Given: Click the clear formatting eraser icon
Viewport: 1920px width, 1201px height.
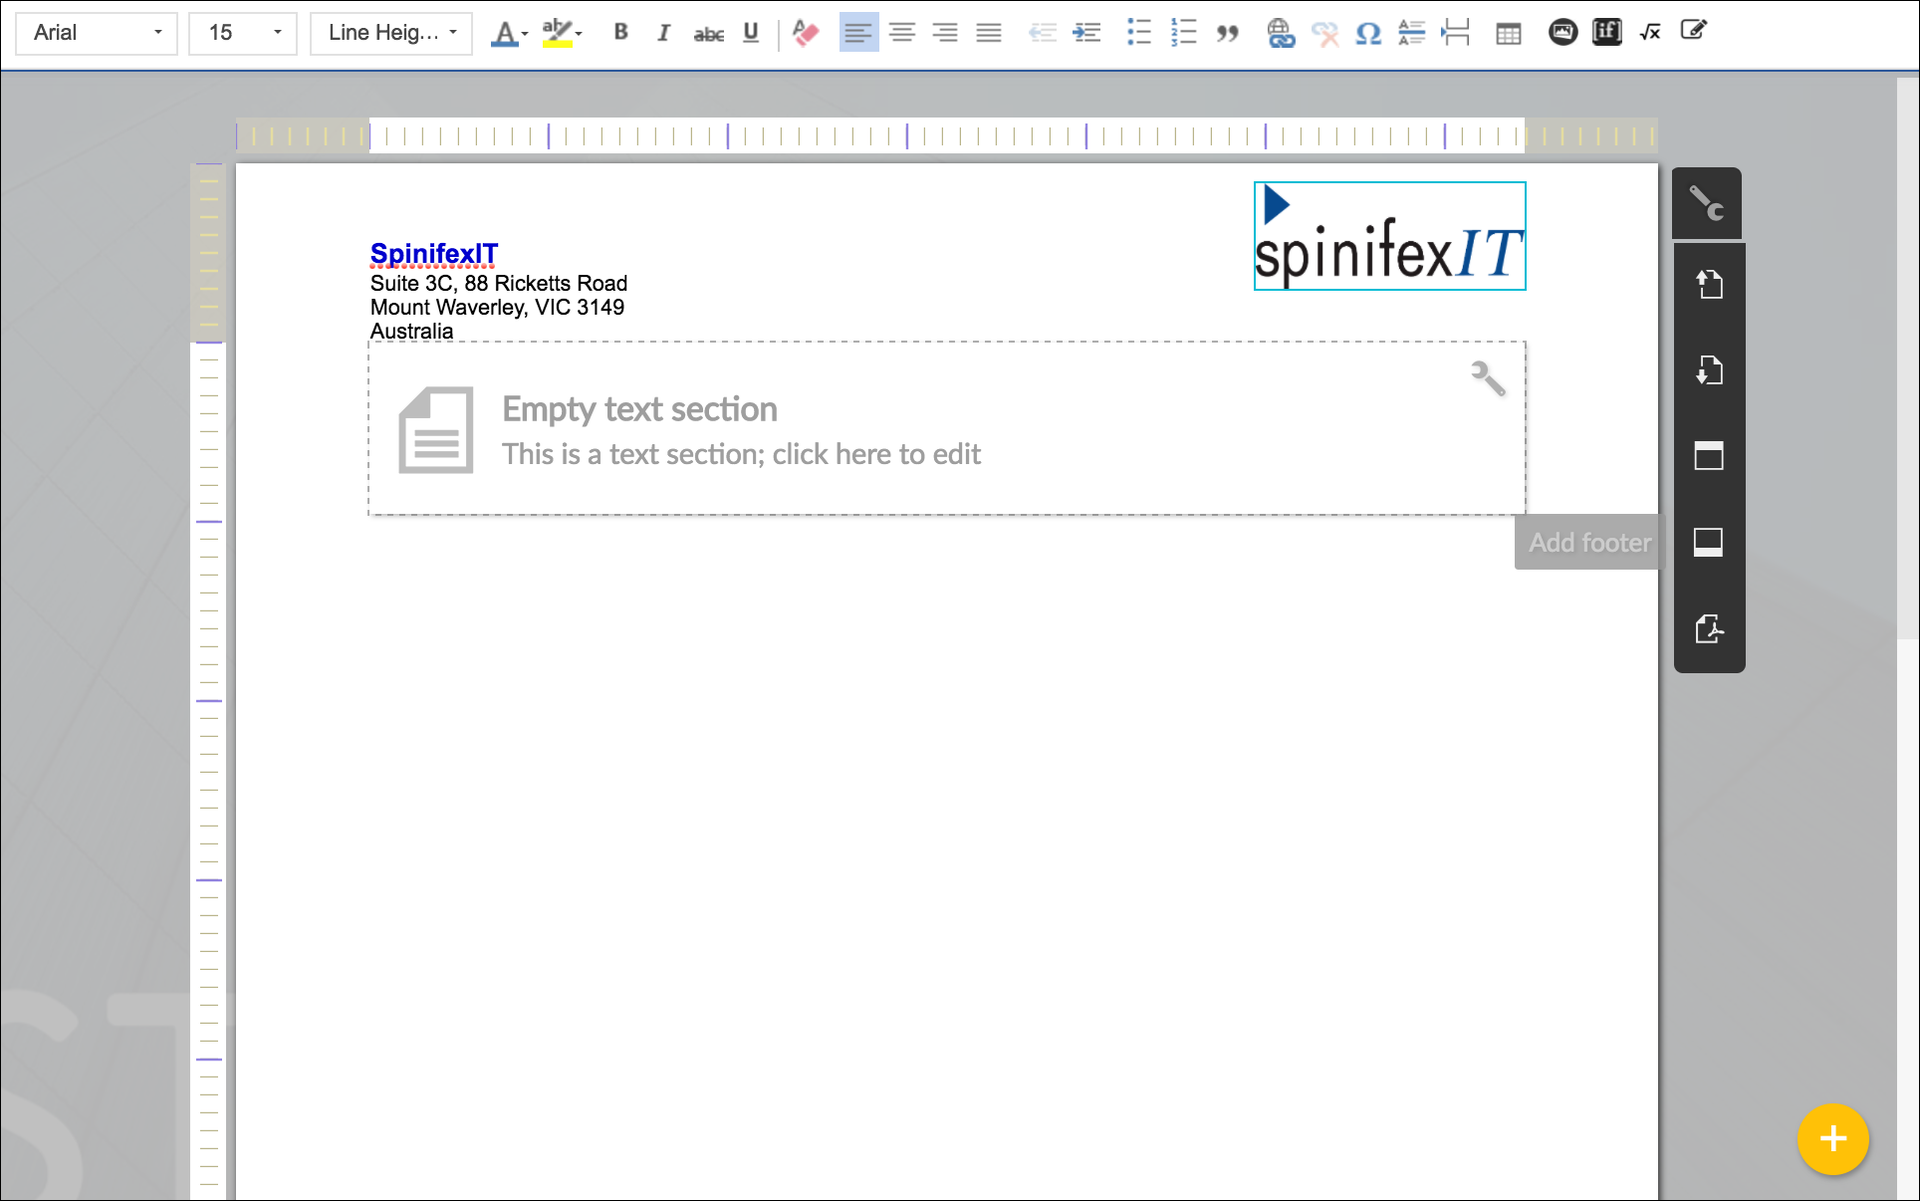Looking at the screenshot, I should (x=805, y=32).
